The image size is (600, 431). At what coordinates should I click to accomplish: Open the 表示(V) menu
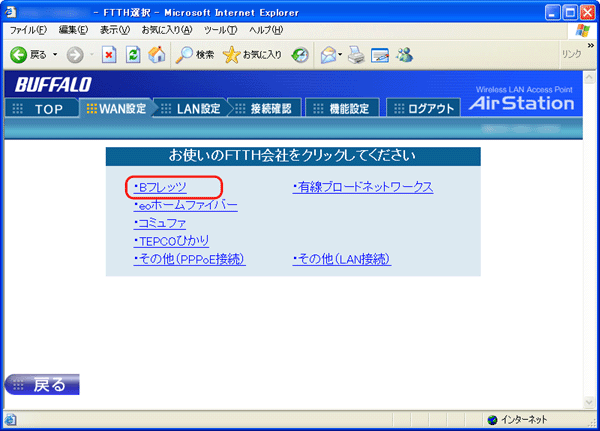click(115, 30)
